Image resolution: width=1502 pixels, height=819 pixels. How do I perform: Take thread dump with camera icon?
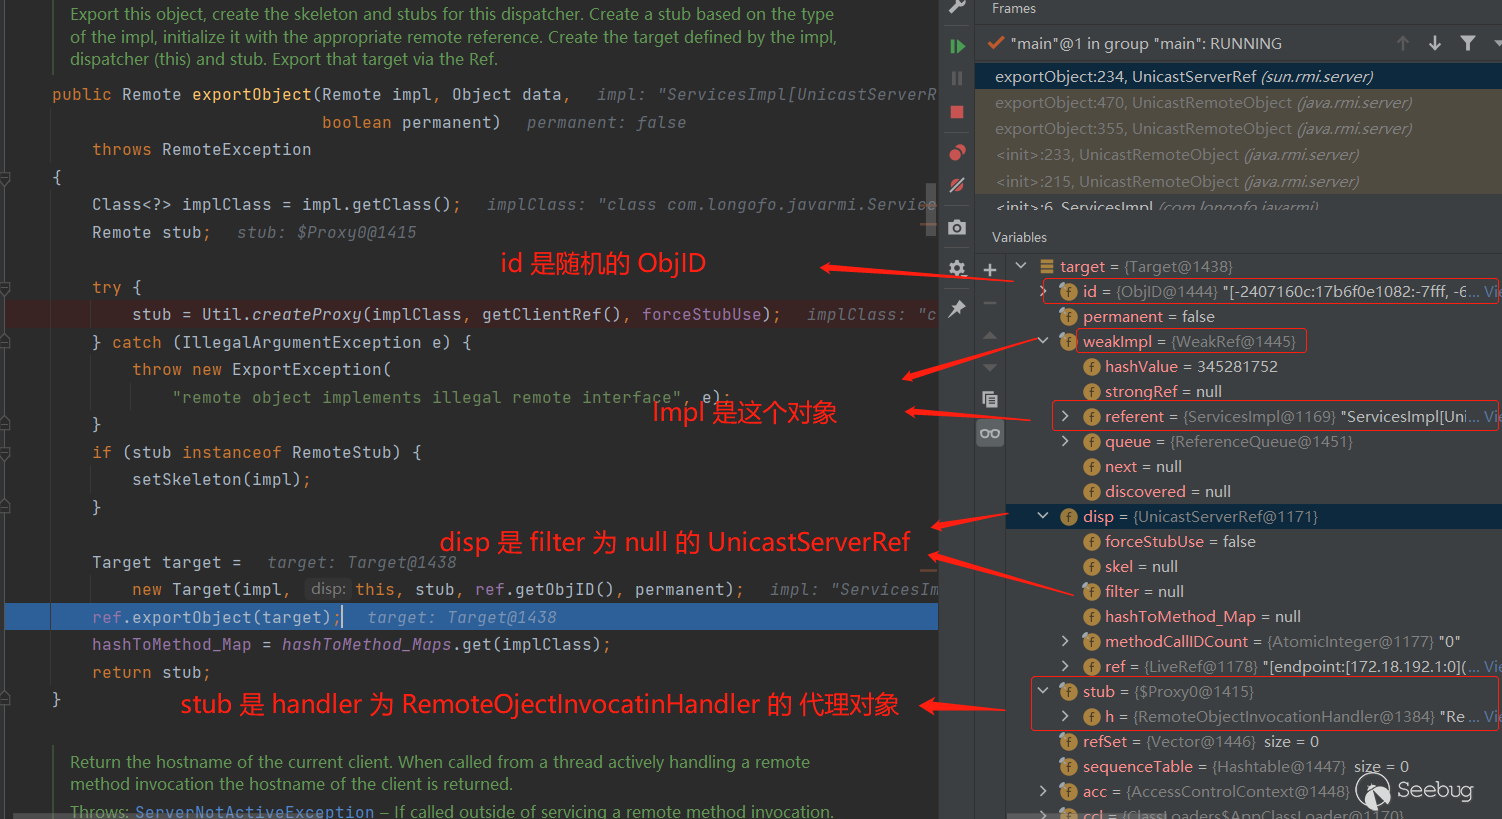pos(957,227)
